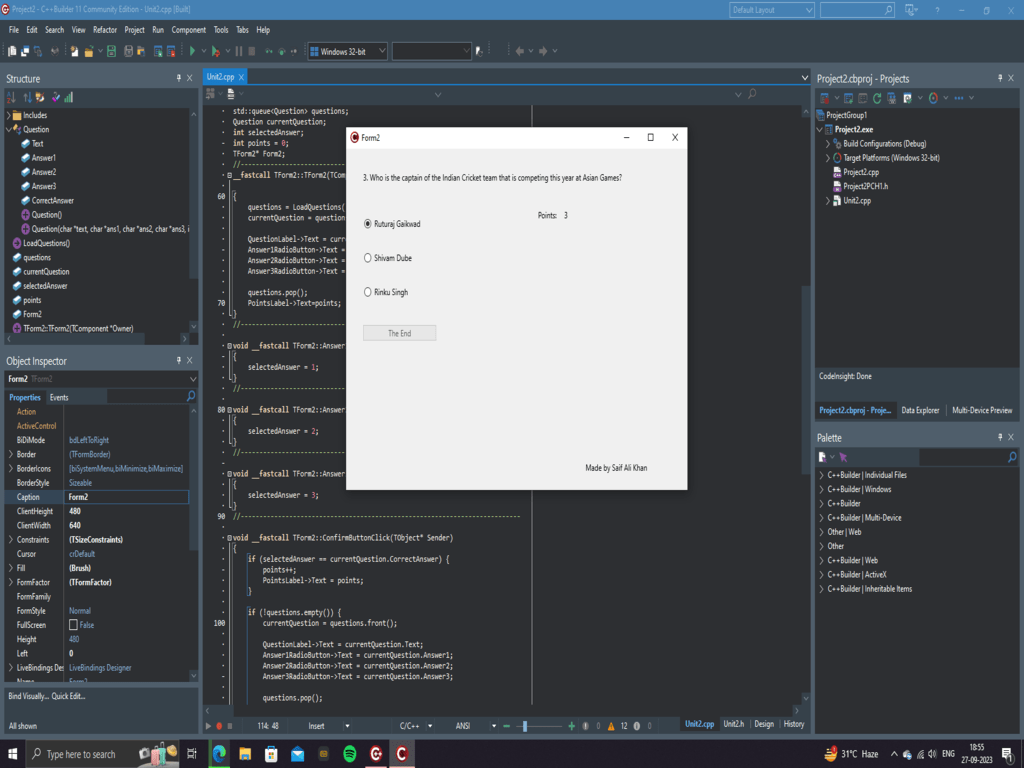The image size is (1024, 768).
Task: Expand Target Platforms (Windows 32-bit) node
Action: pyautogui.click(x=827, y=158)
